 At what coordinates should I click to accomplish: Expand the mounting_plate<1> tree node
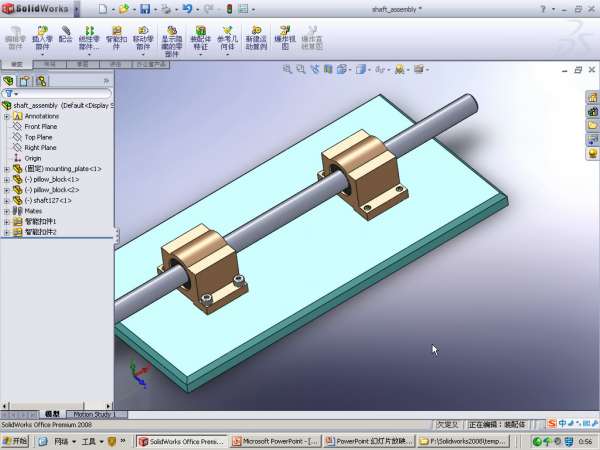point(7,169)
